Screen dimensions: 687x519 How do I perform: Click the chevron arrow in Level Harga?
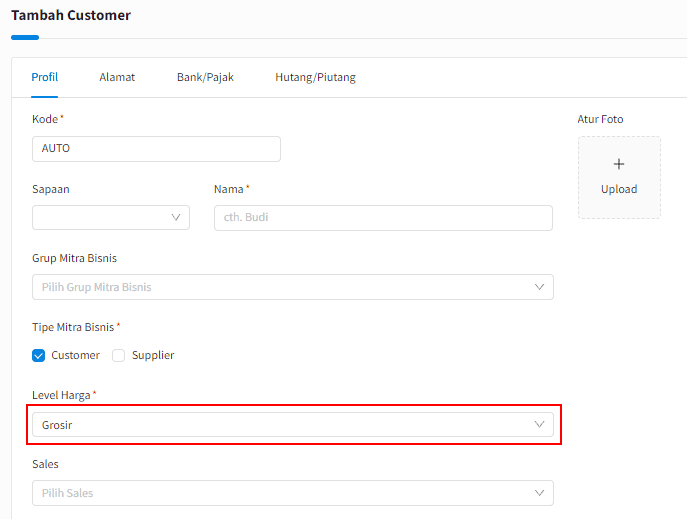pos(540,425)
